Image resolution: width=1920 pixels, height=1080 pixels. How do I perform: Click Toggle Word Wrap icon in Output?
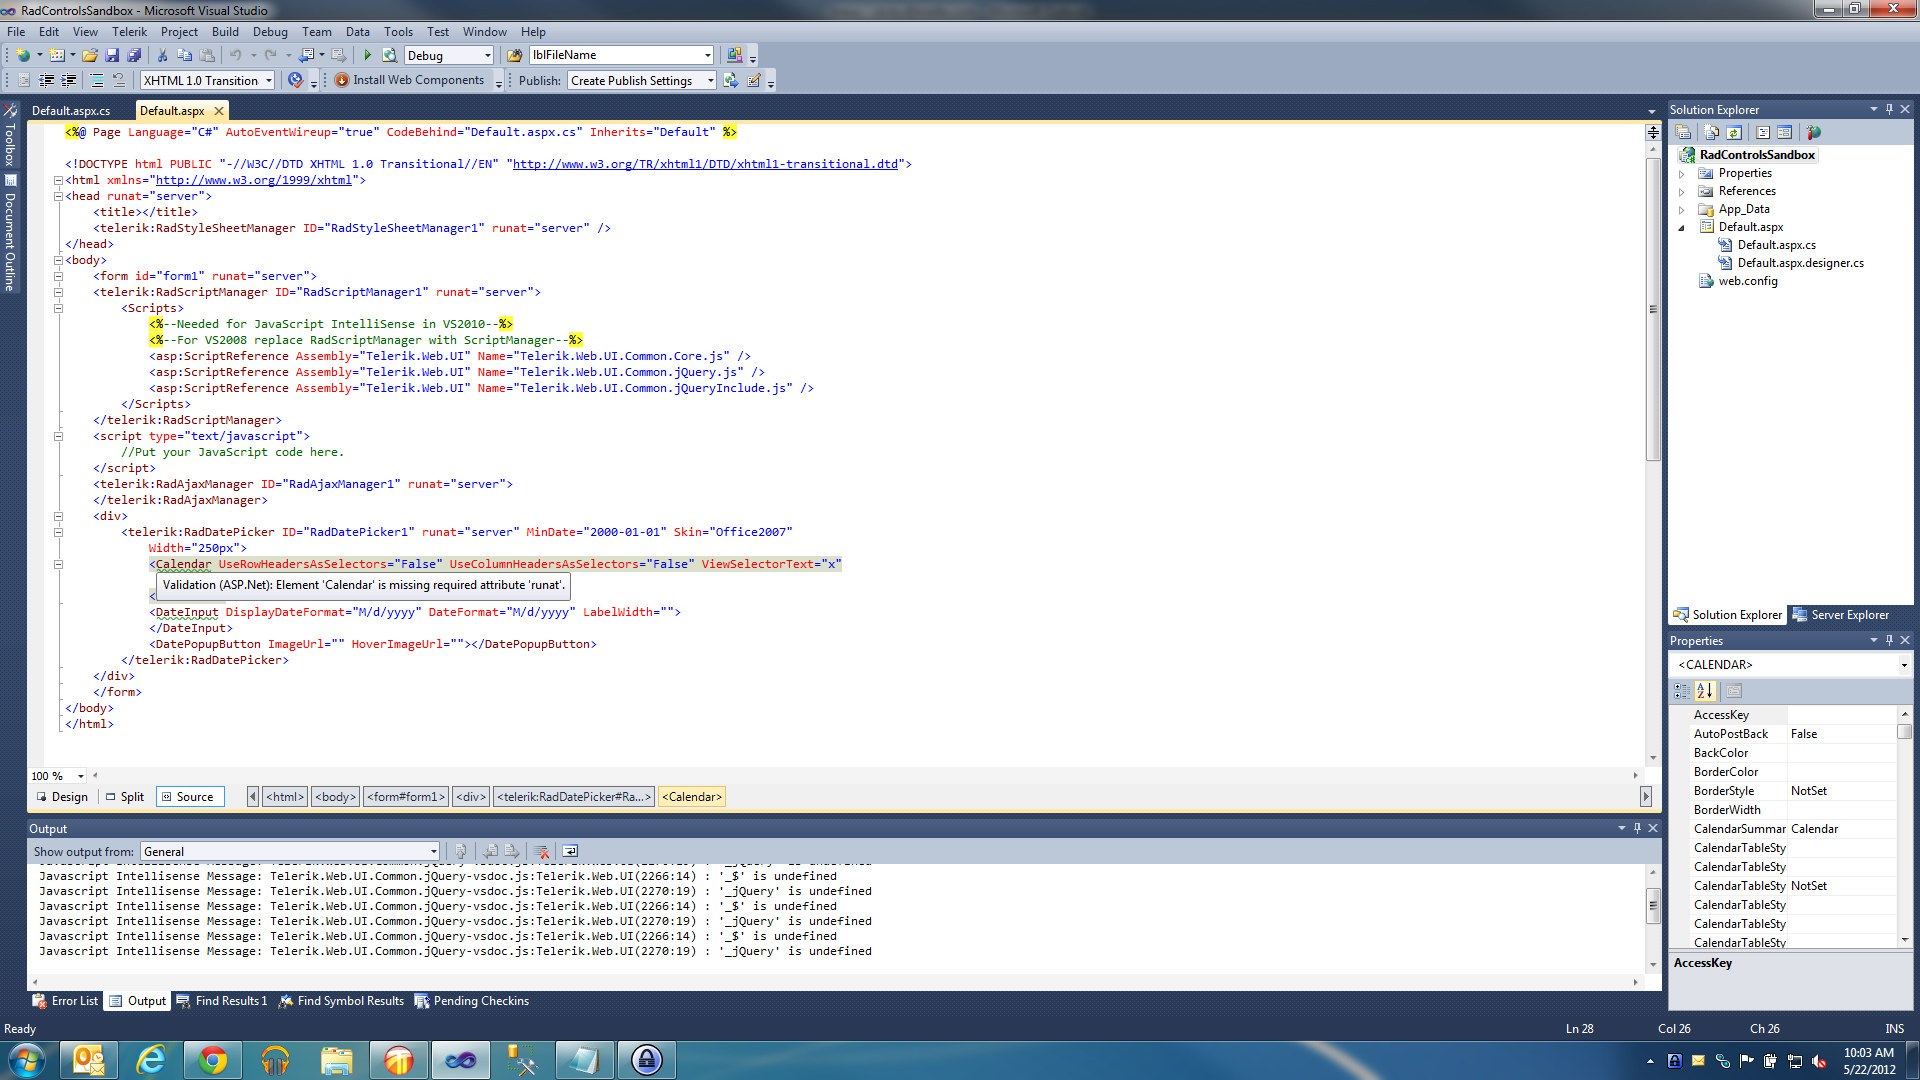click(x=570, y=851)
